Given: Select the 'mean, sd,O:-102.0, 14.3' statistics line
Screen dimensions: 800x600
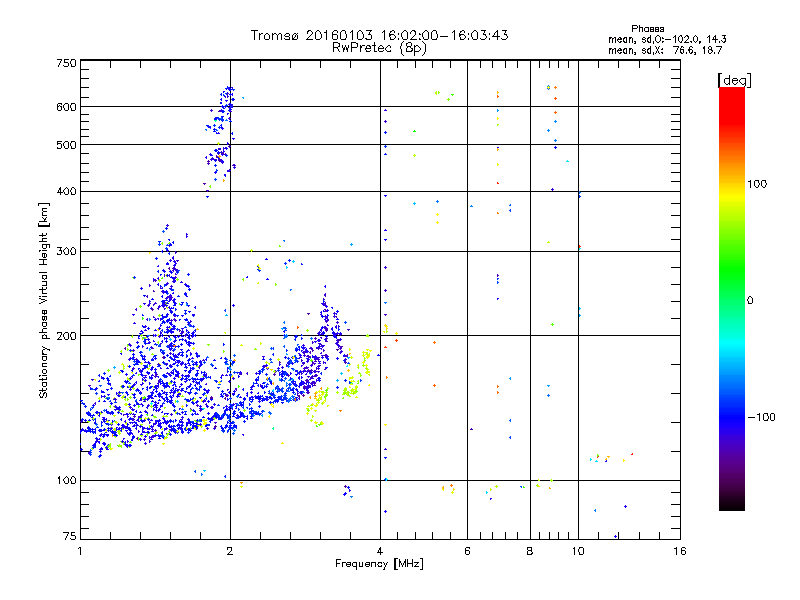Looking at the screenshot, I should 667,39.
